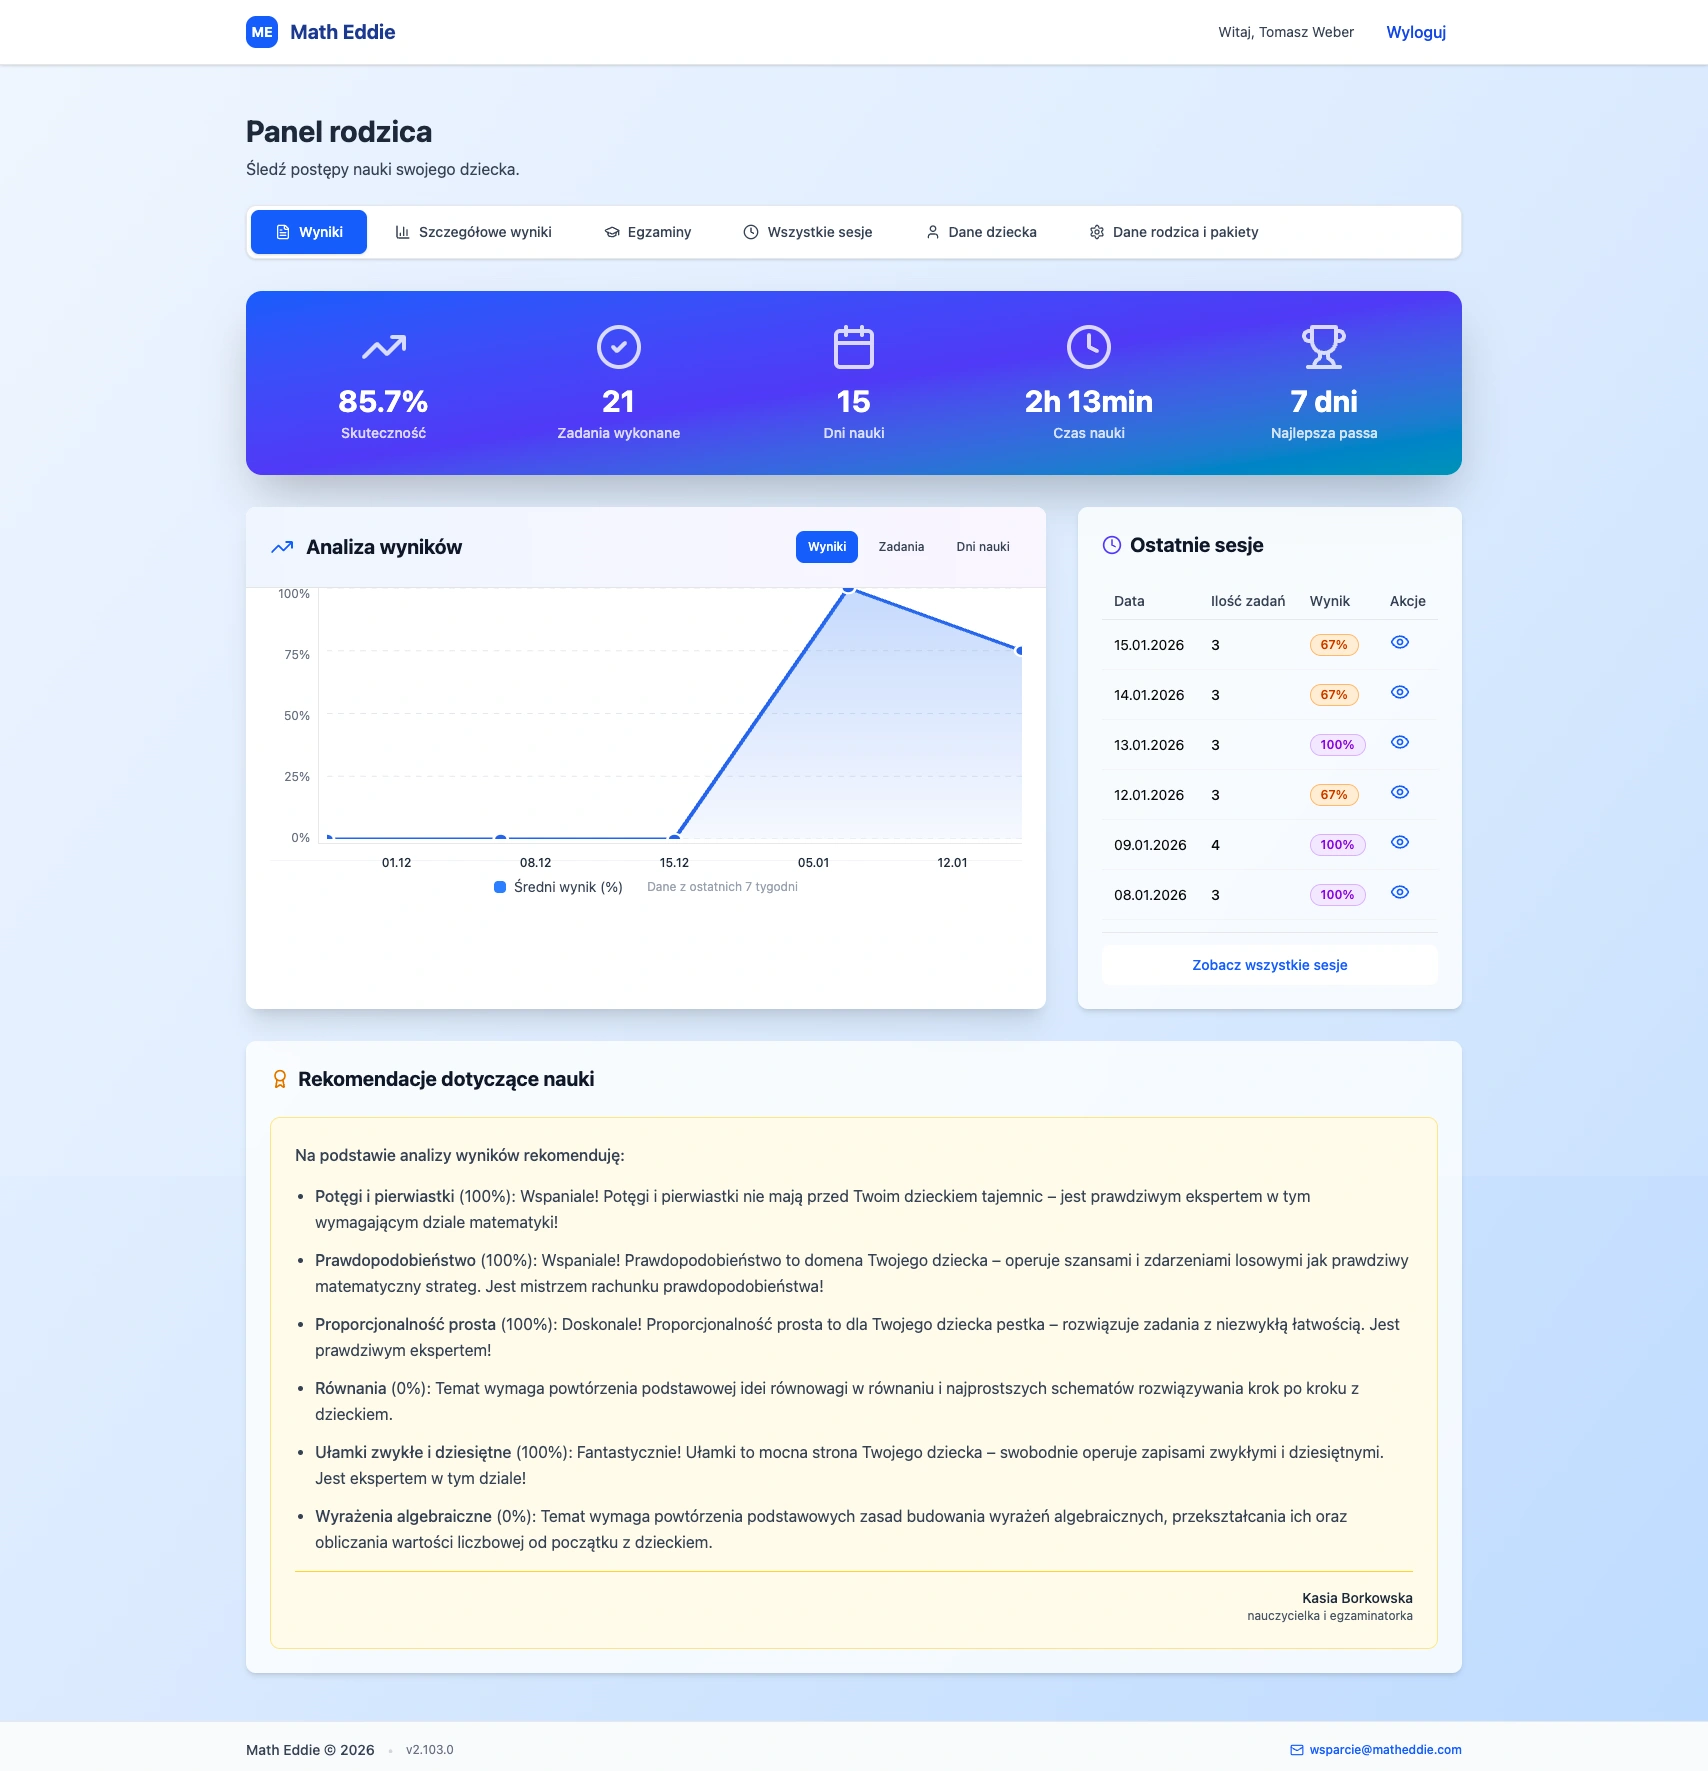Switch the chart to Dni nauki view

983,547
